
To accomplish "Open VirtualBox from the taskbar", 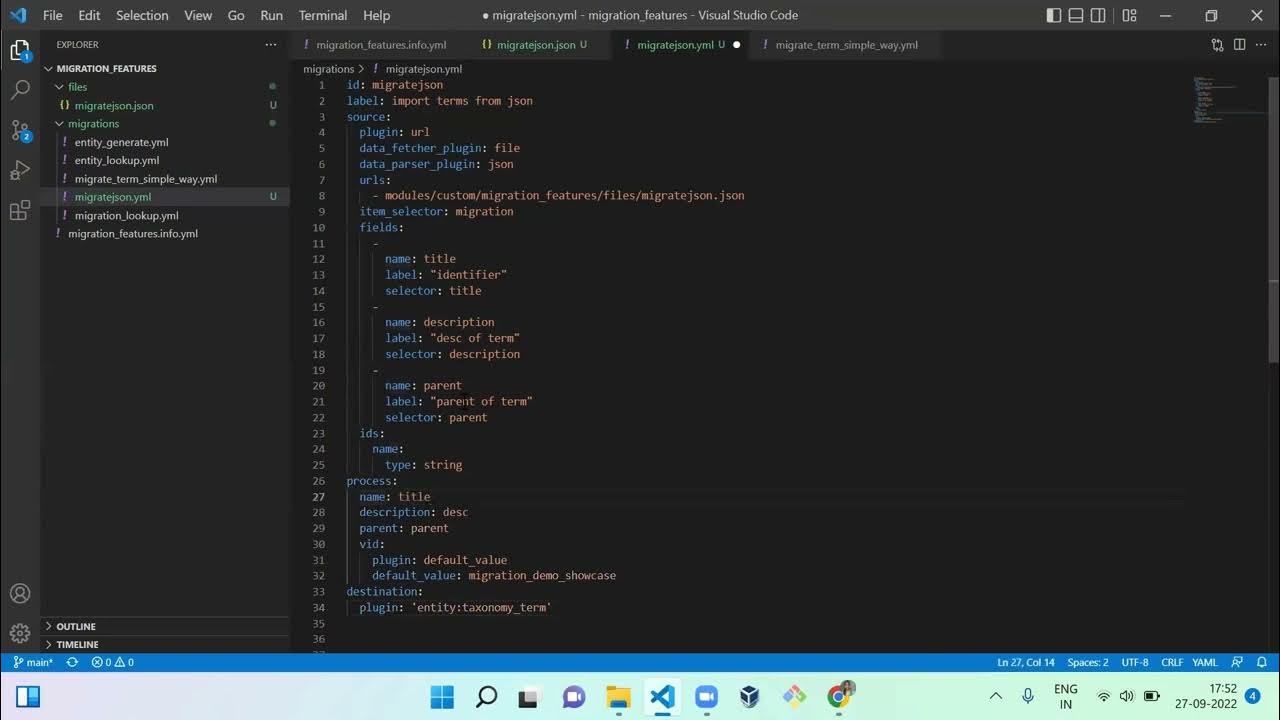I will [x=750, y=697].
